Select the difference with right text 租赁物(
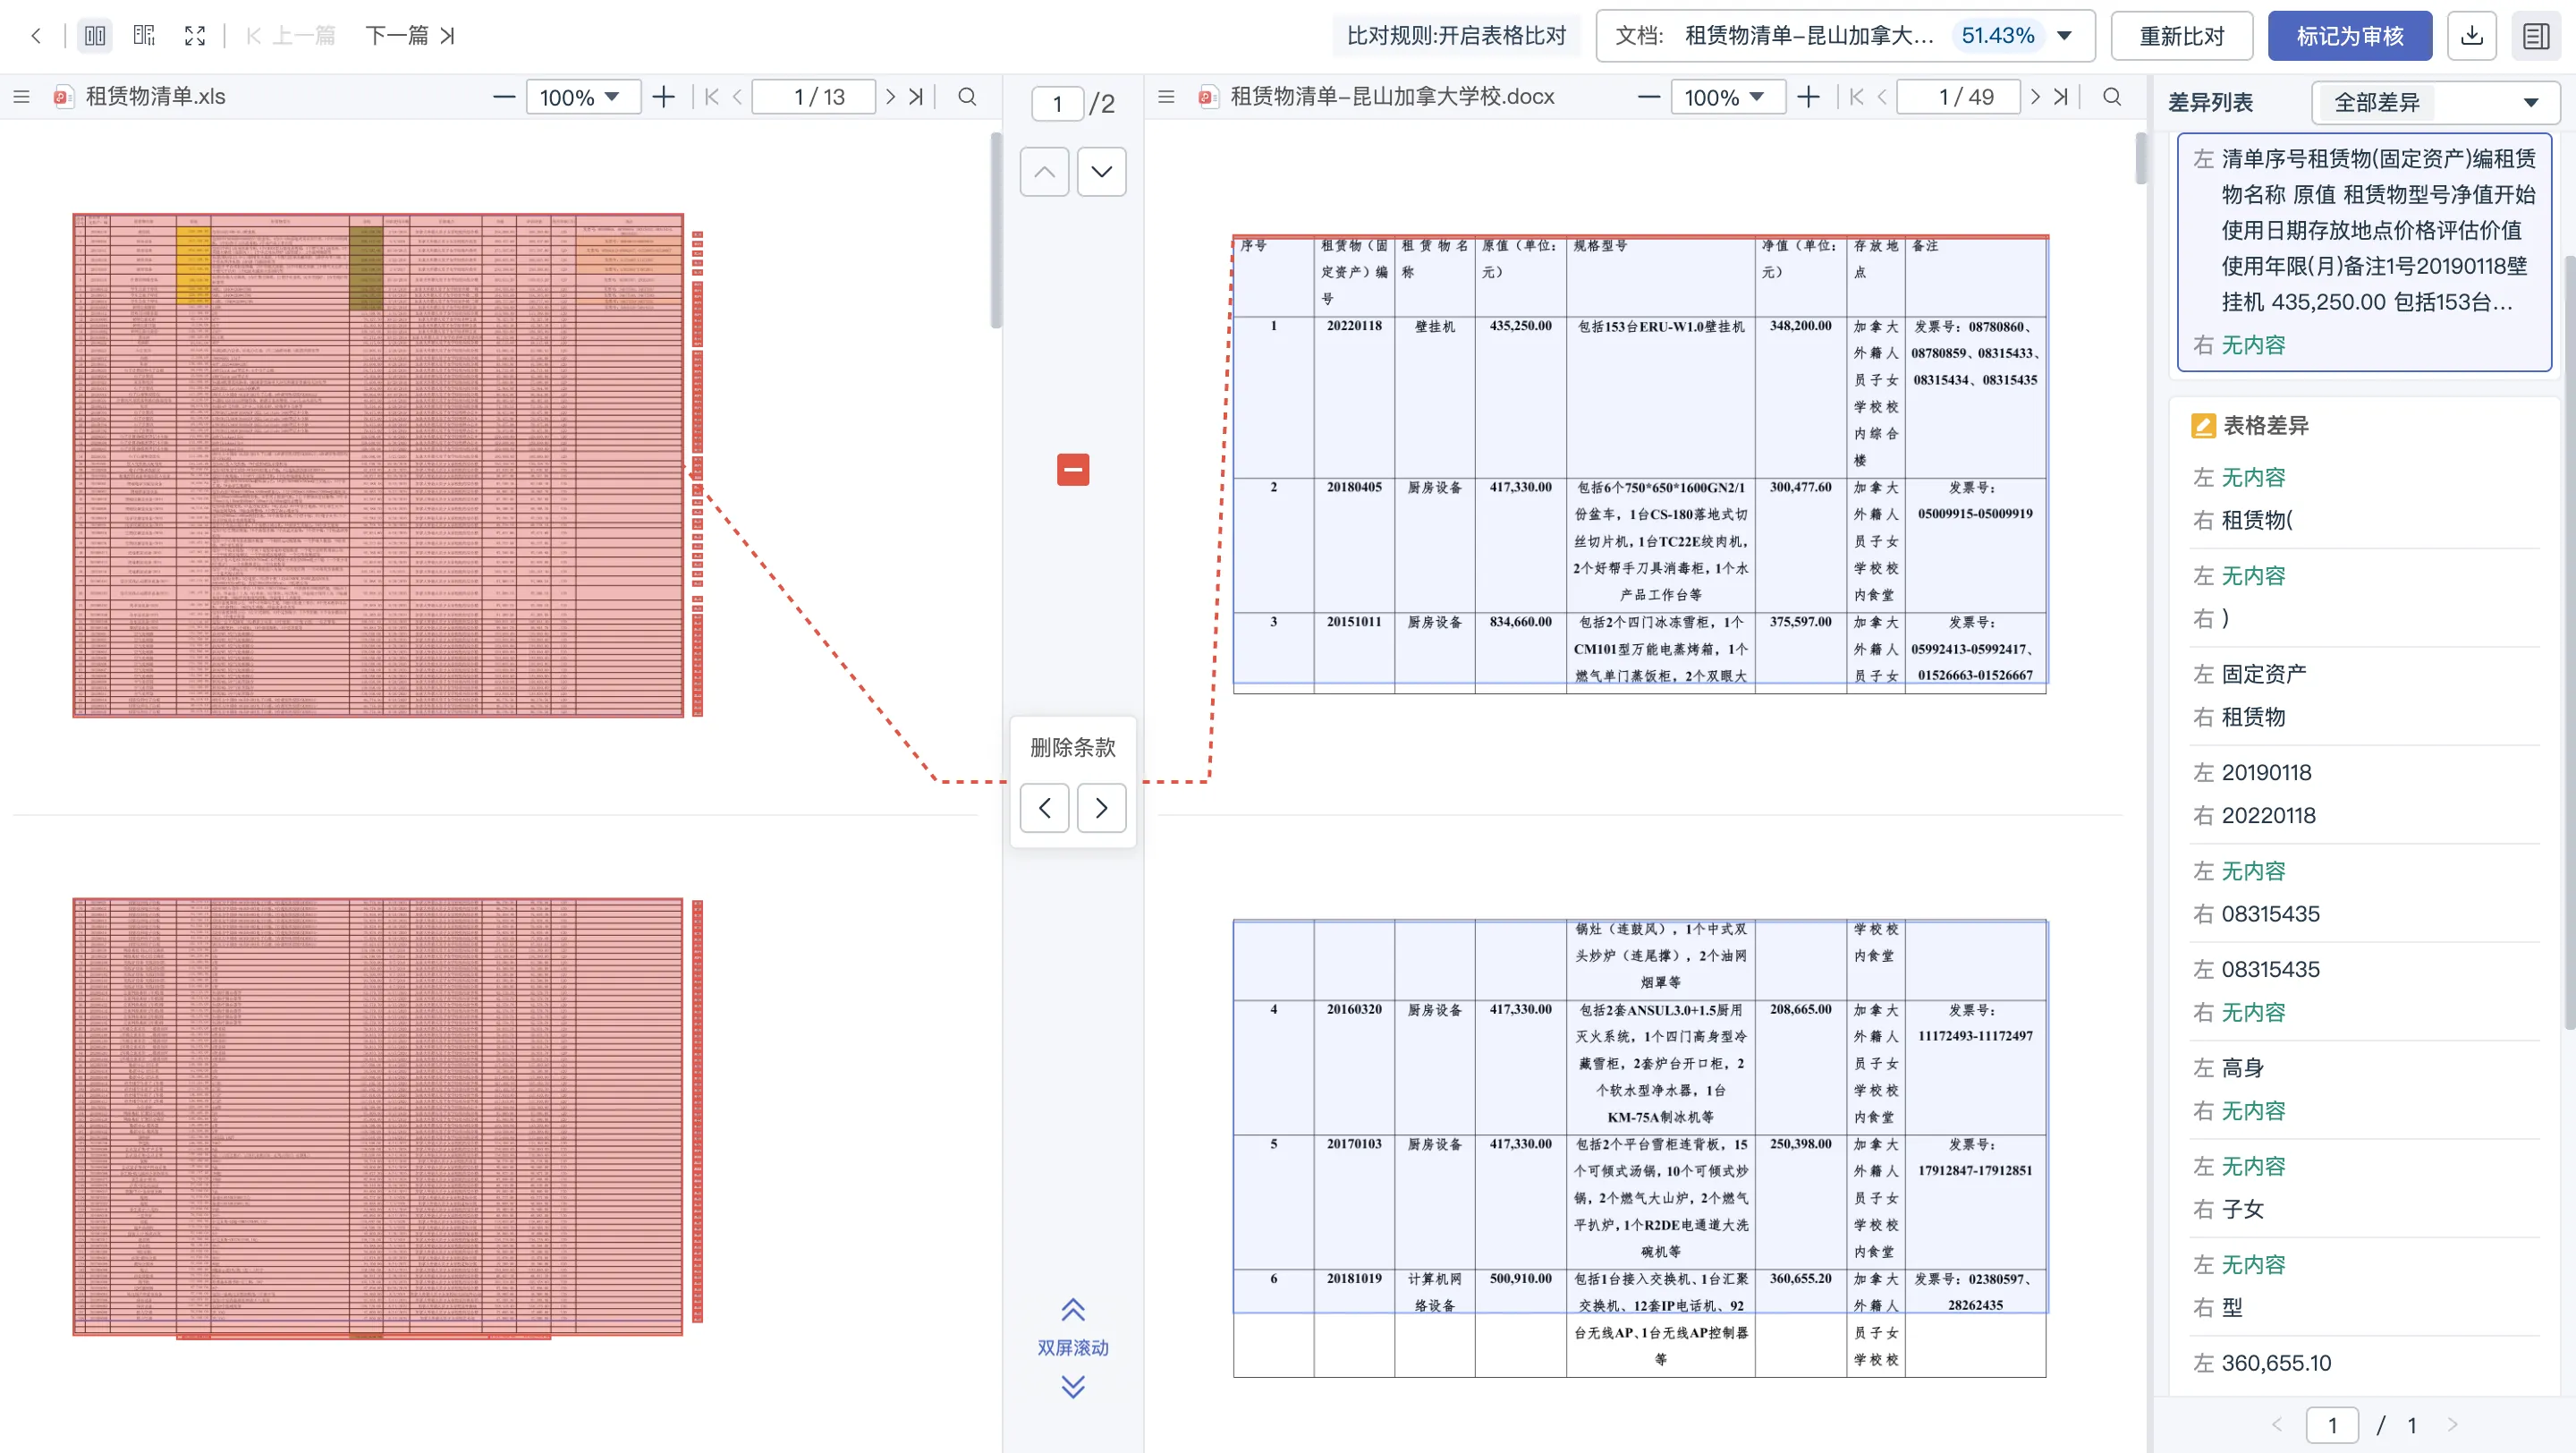The width and height of the screenshot is (2576, 1453). click(x=2364, y=498)
